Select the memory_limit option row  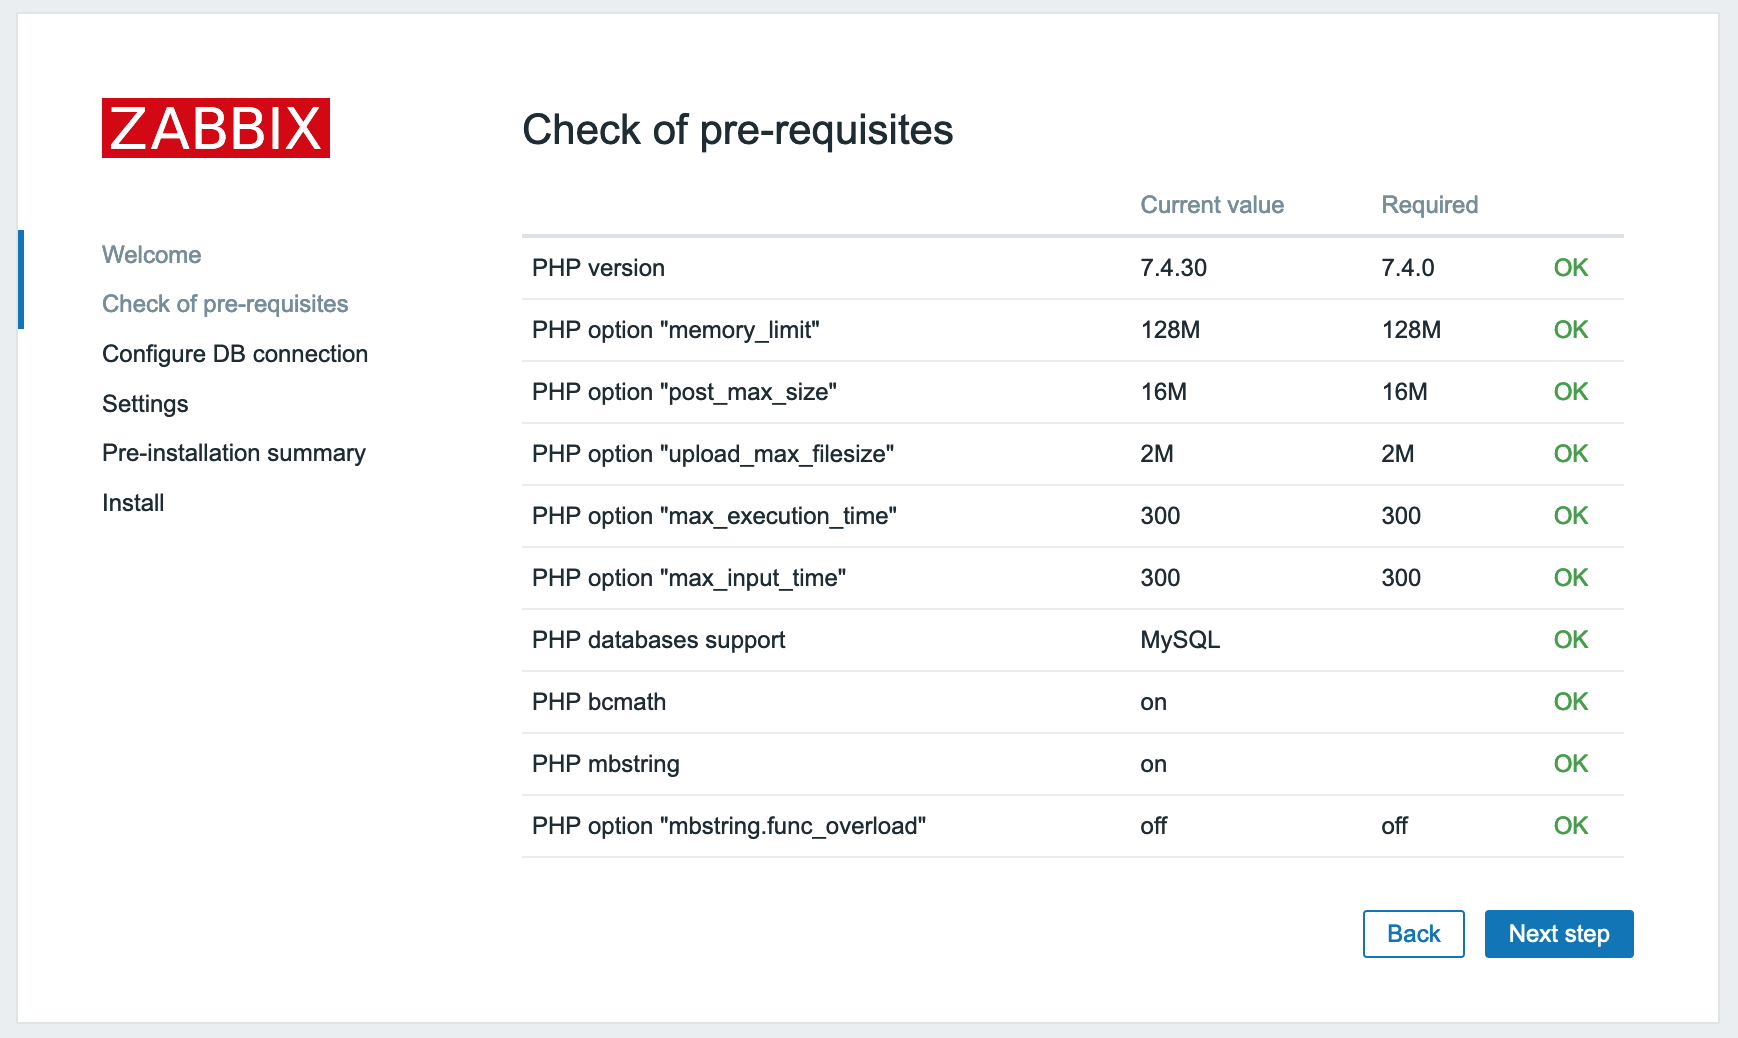coord(676,330)
